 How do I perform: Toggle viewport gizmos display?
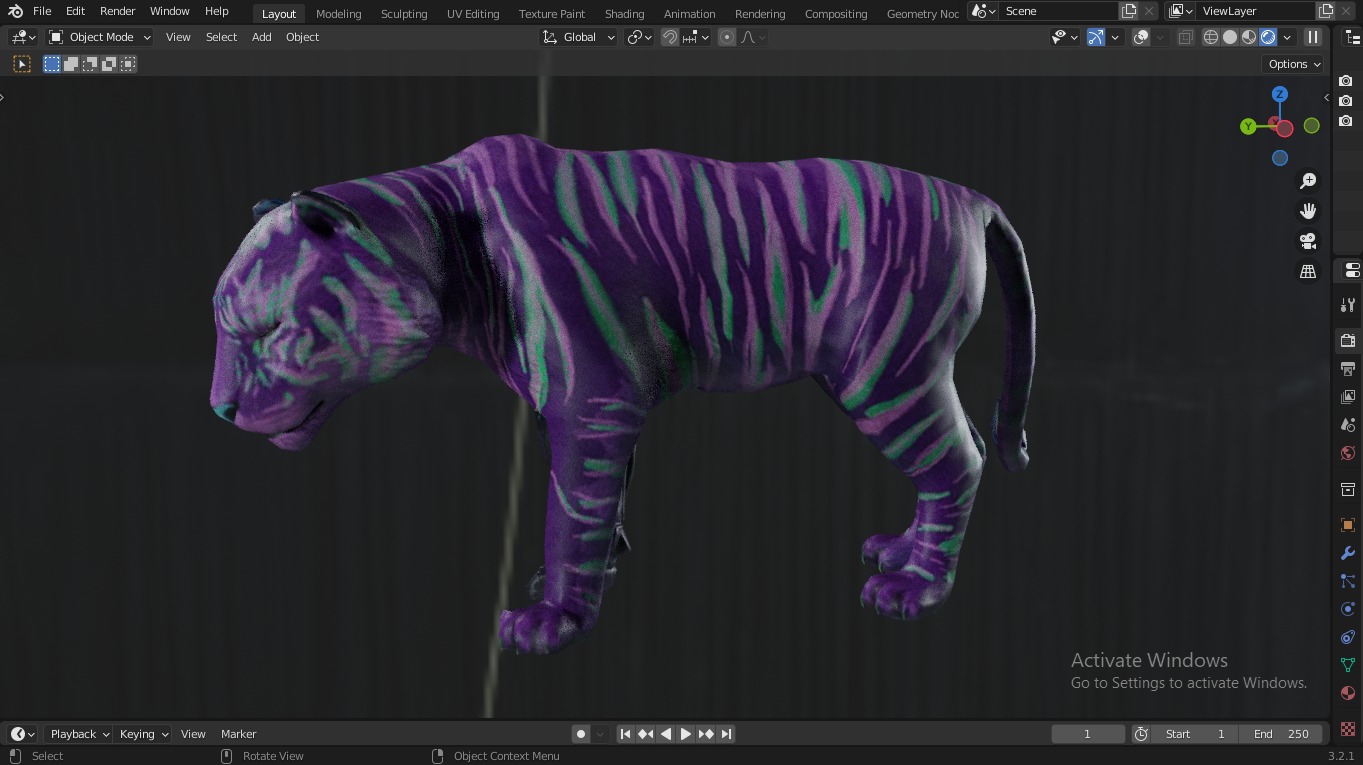(x=1096, y=37)
